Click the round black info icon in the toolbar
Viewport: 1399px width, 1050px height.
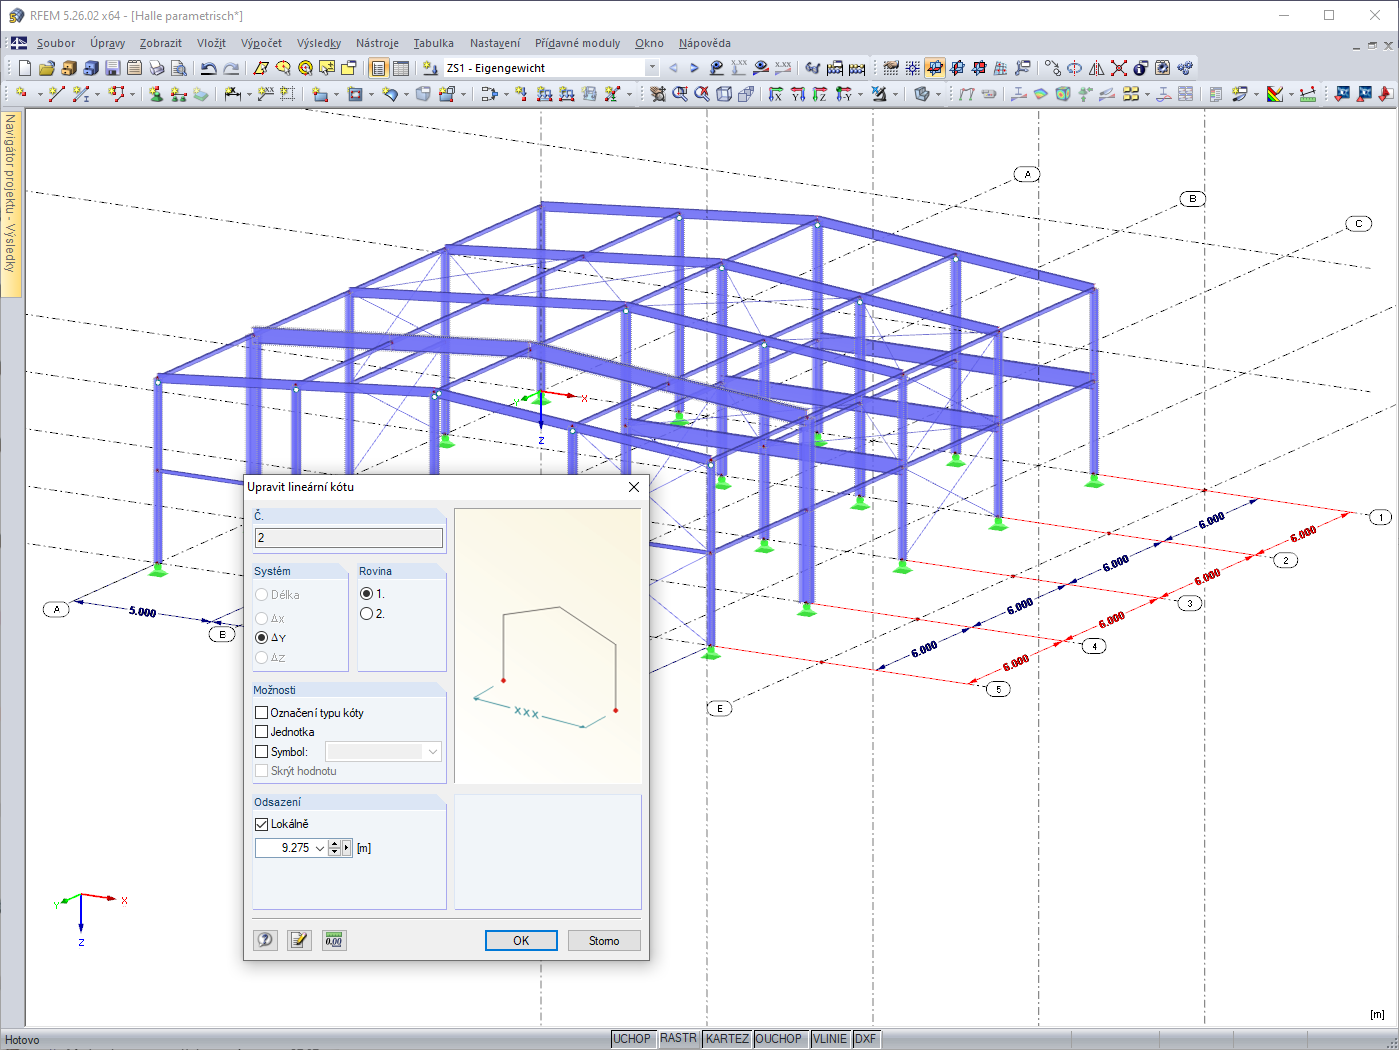[x=1141, y=68]
